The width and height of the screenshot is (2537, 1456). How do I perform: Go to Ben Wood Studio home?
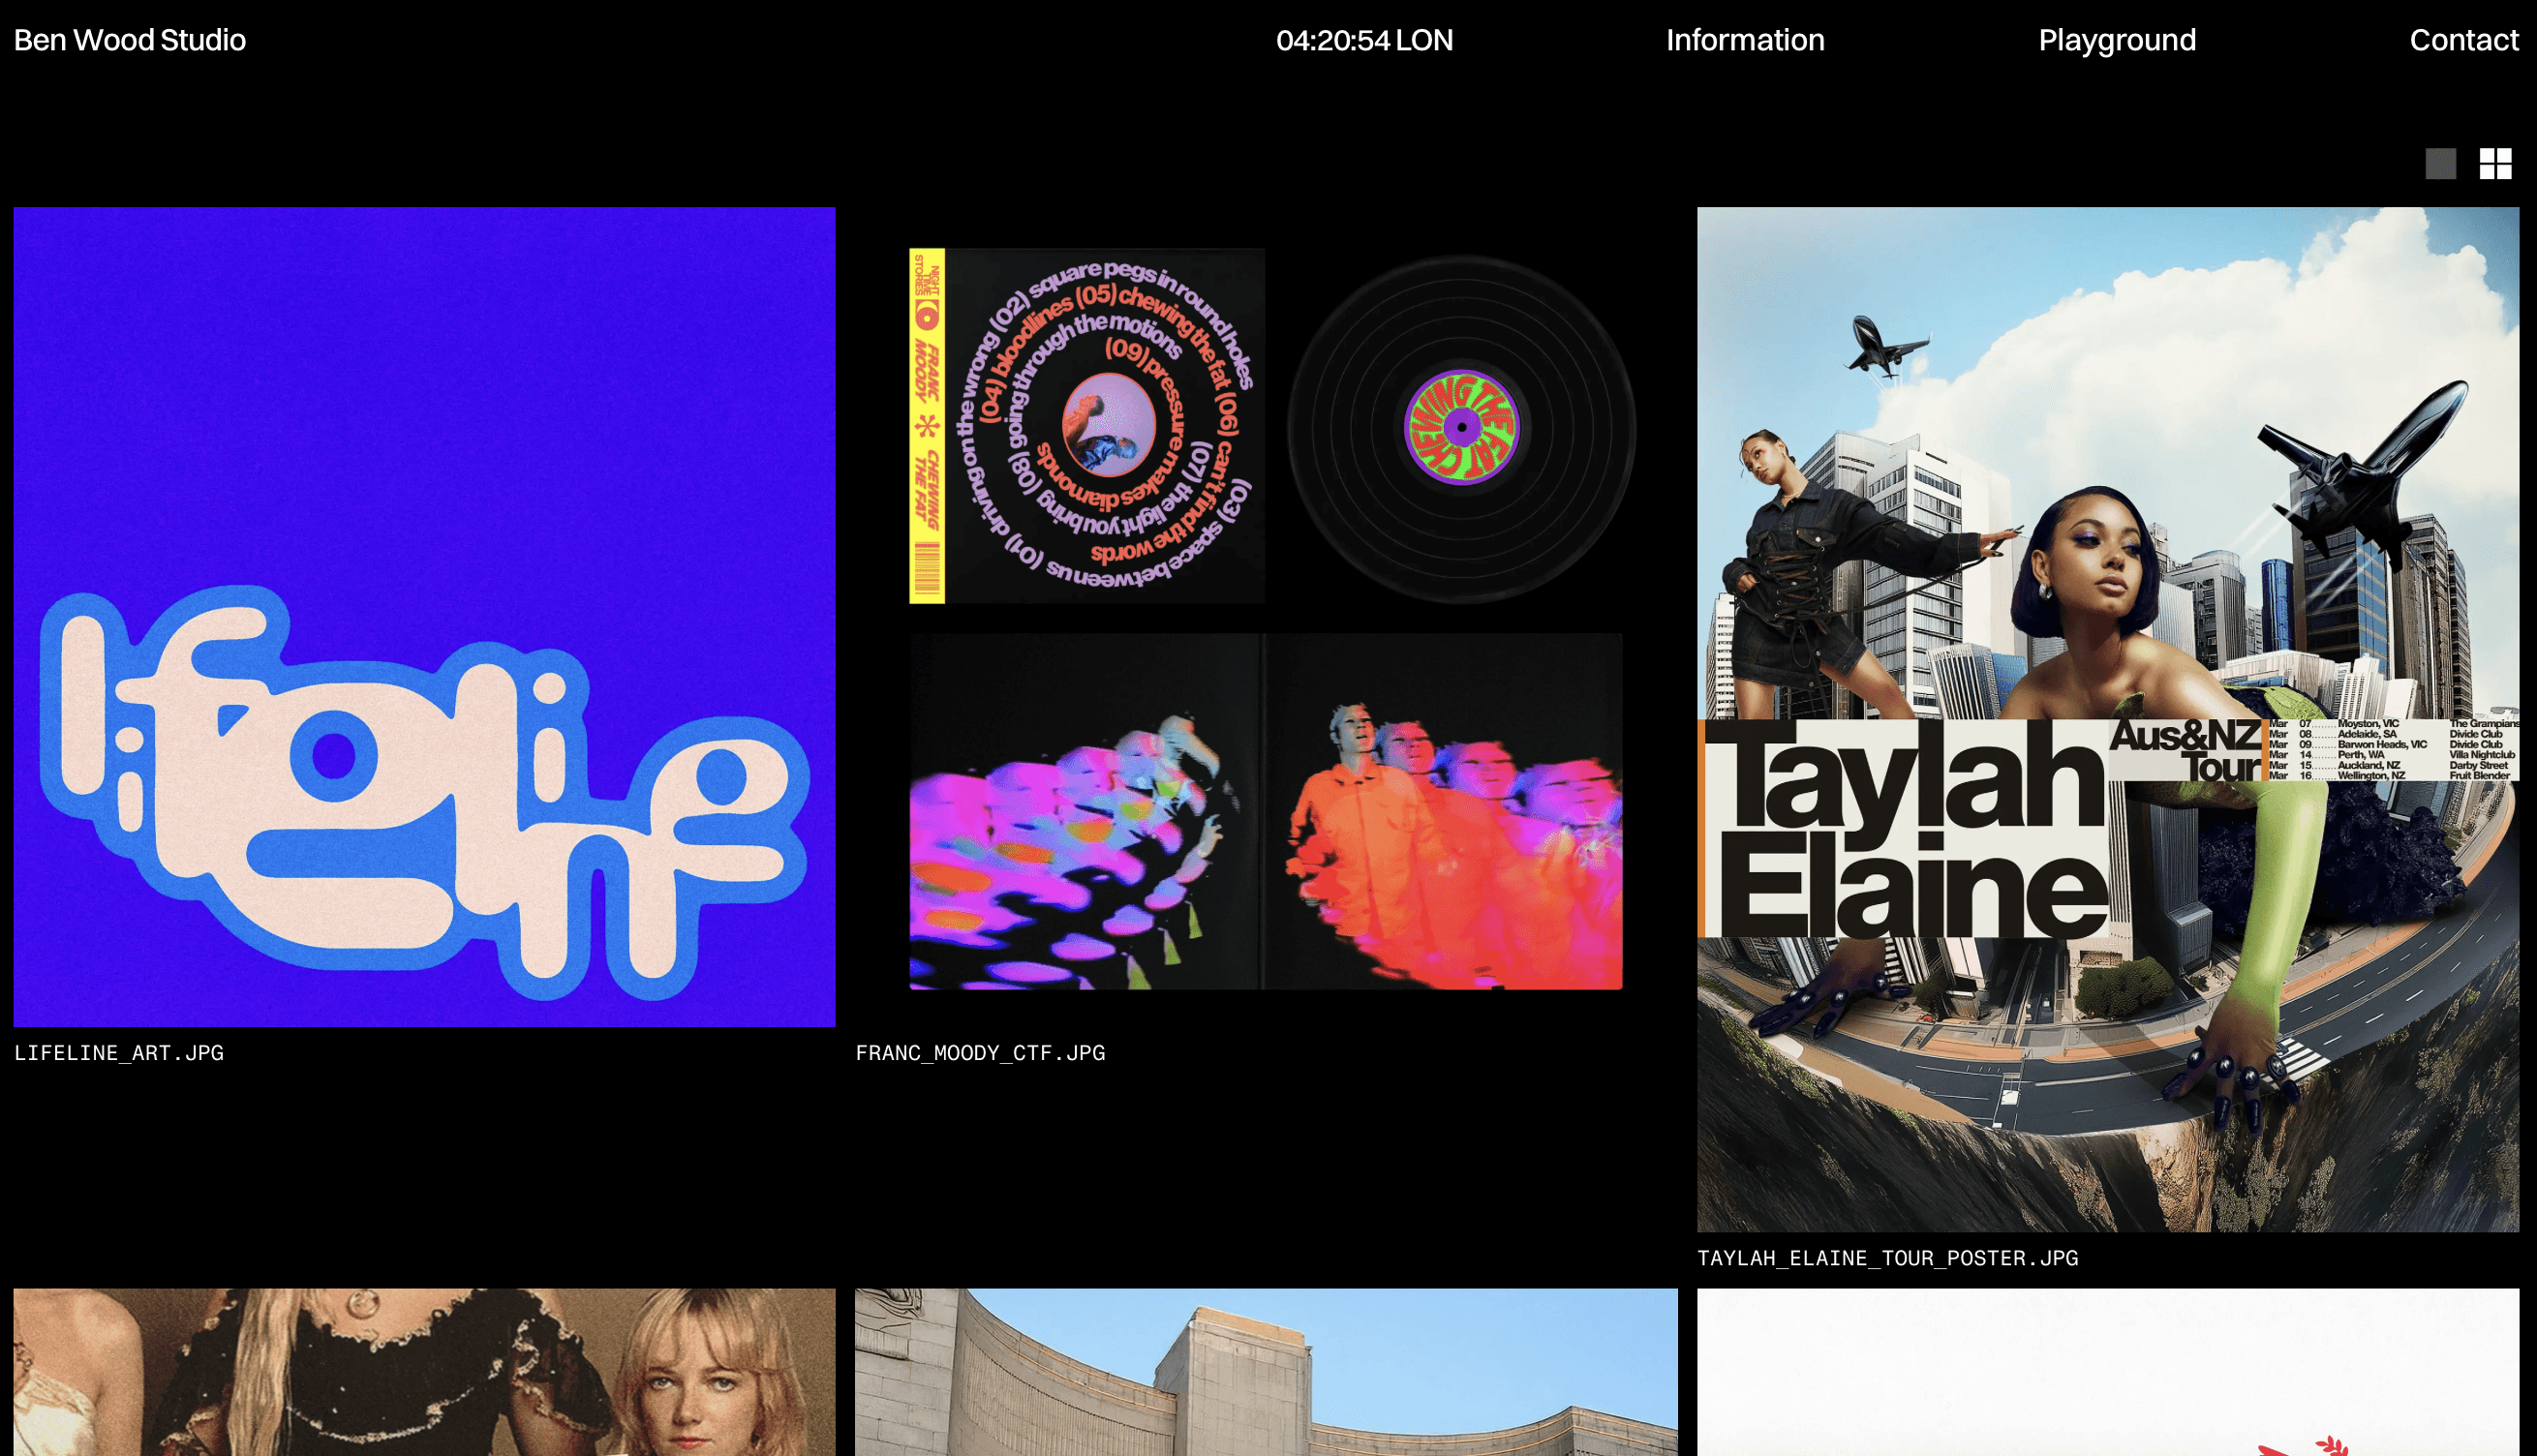pyautogui.click(x=130, y=40)
